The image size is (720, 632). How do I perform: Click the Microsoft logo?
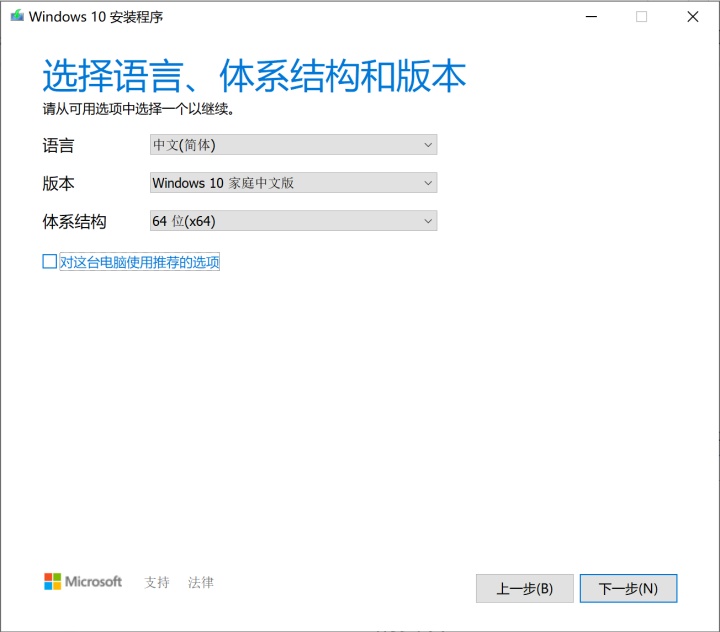(83, 581)
